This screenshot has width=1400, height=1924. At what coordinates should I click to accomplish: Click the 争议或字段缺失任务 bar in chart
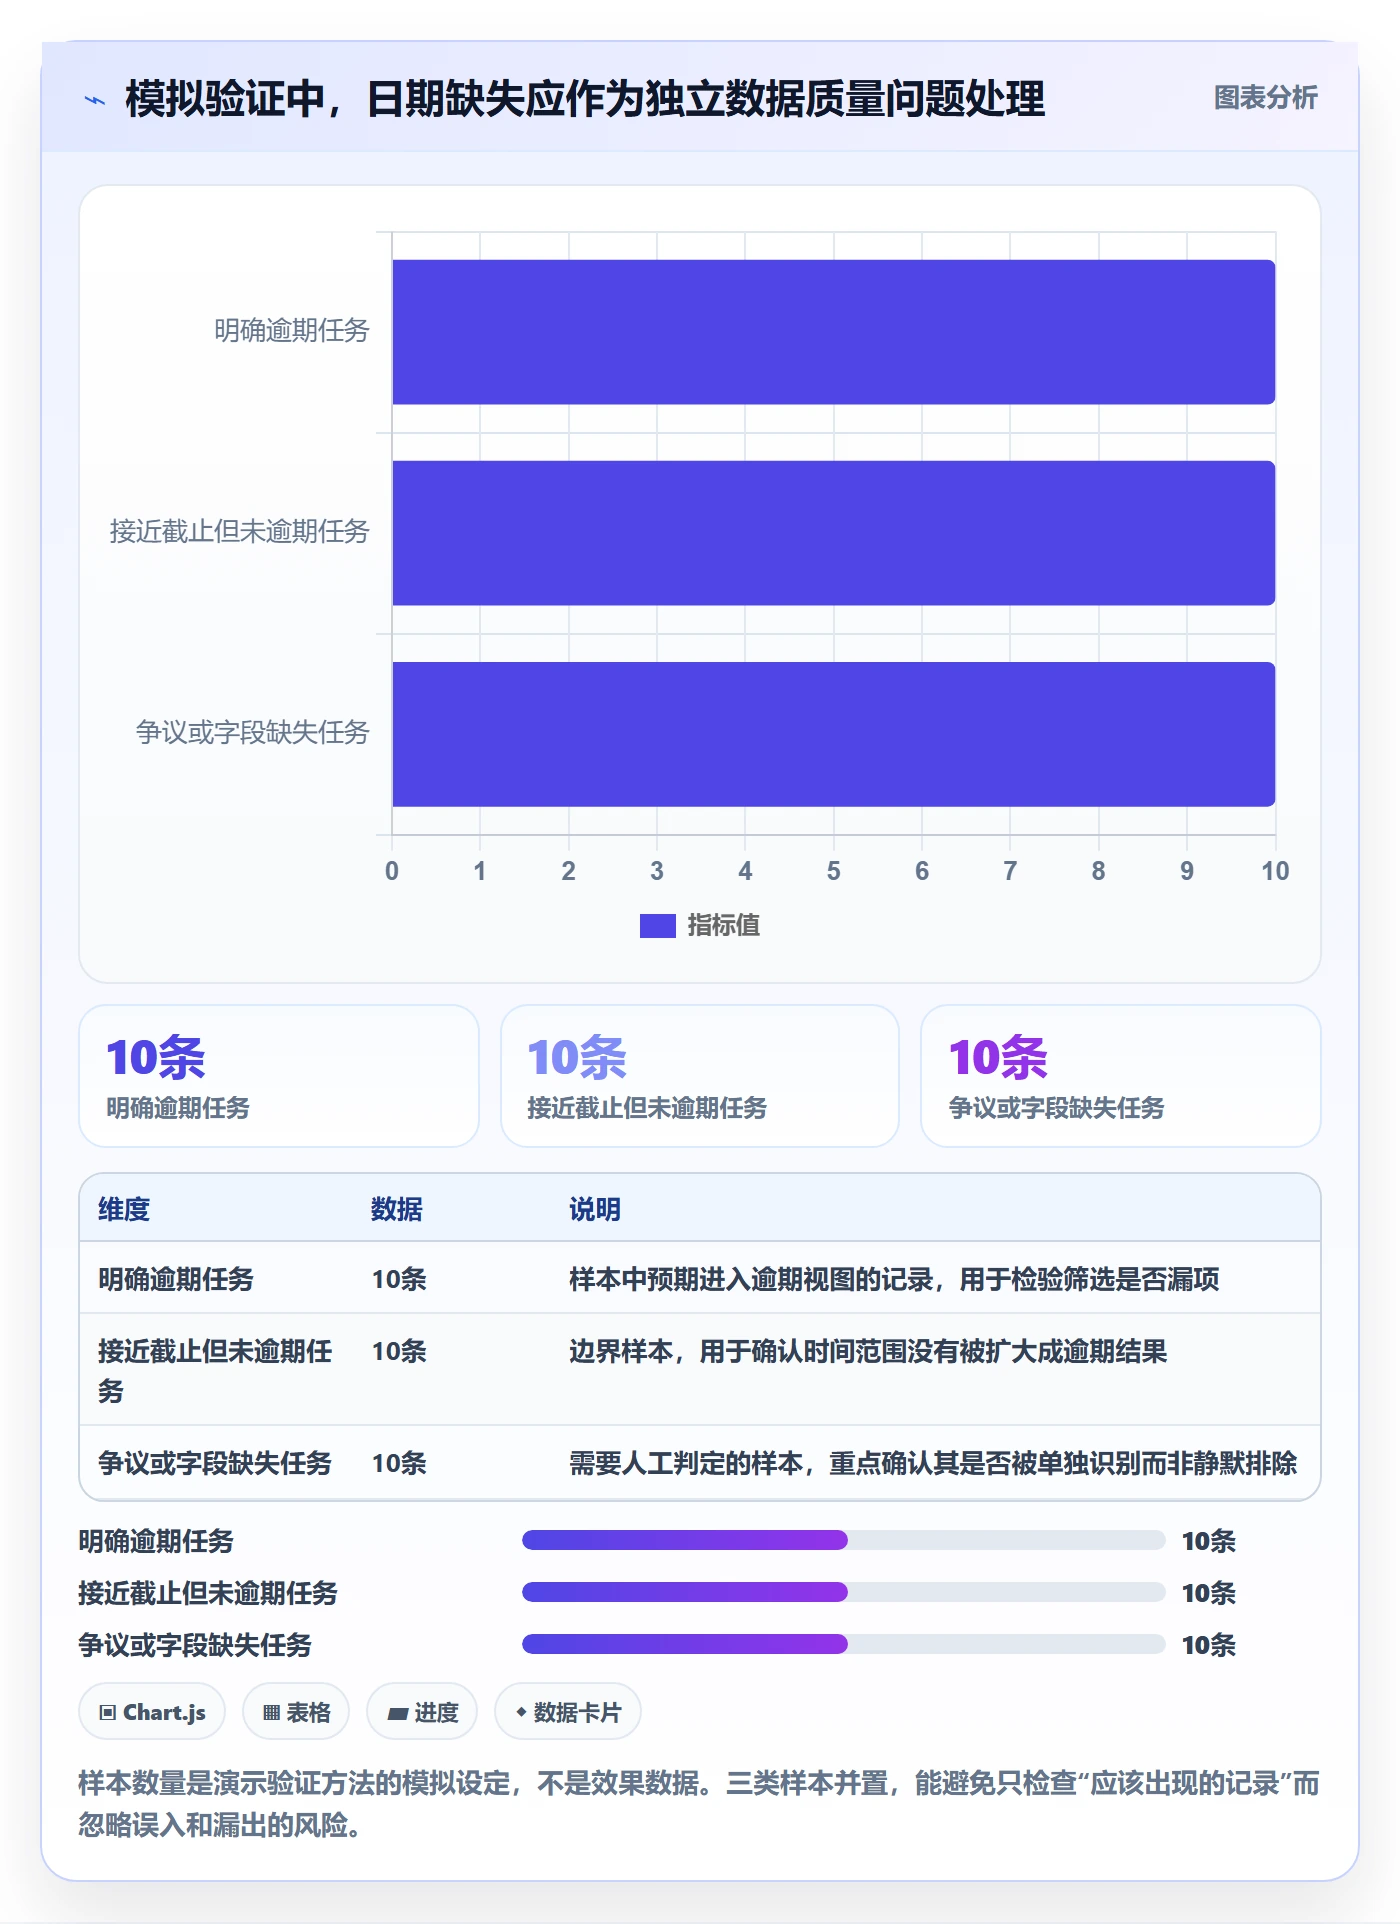[x=833, y=734]
